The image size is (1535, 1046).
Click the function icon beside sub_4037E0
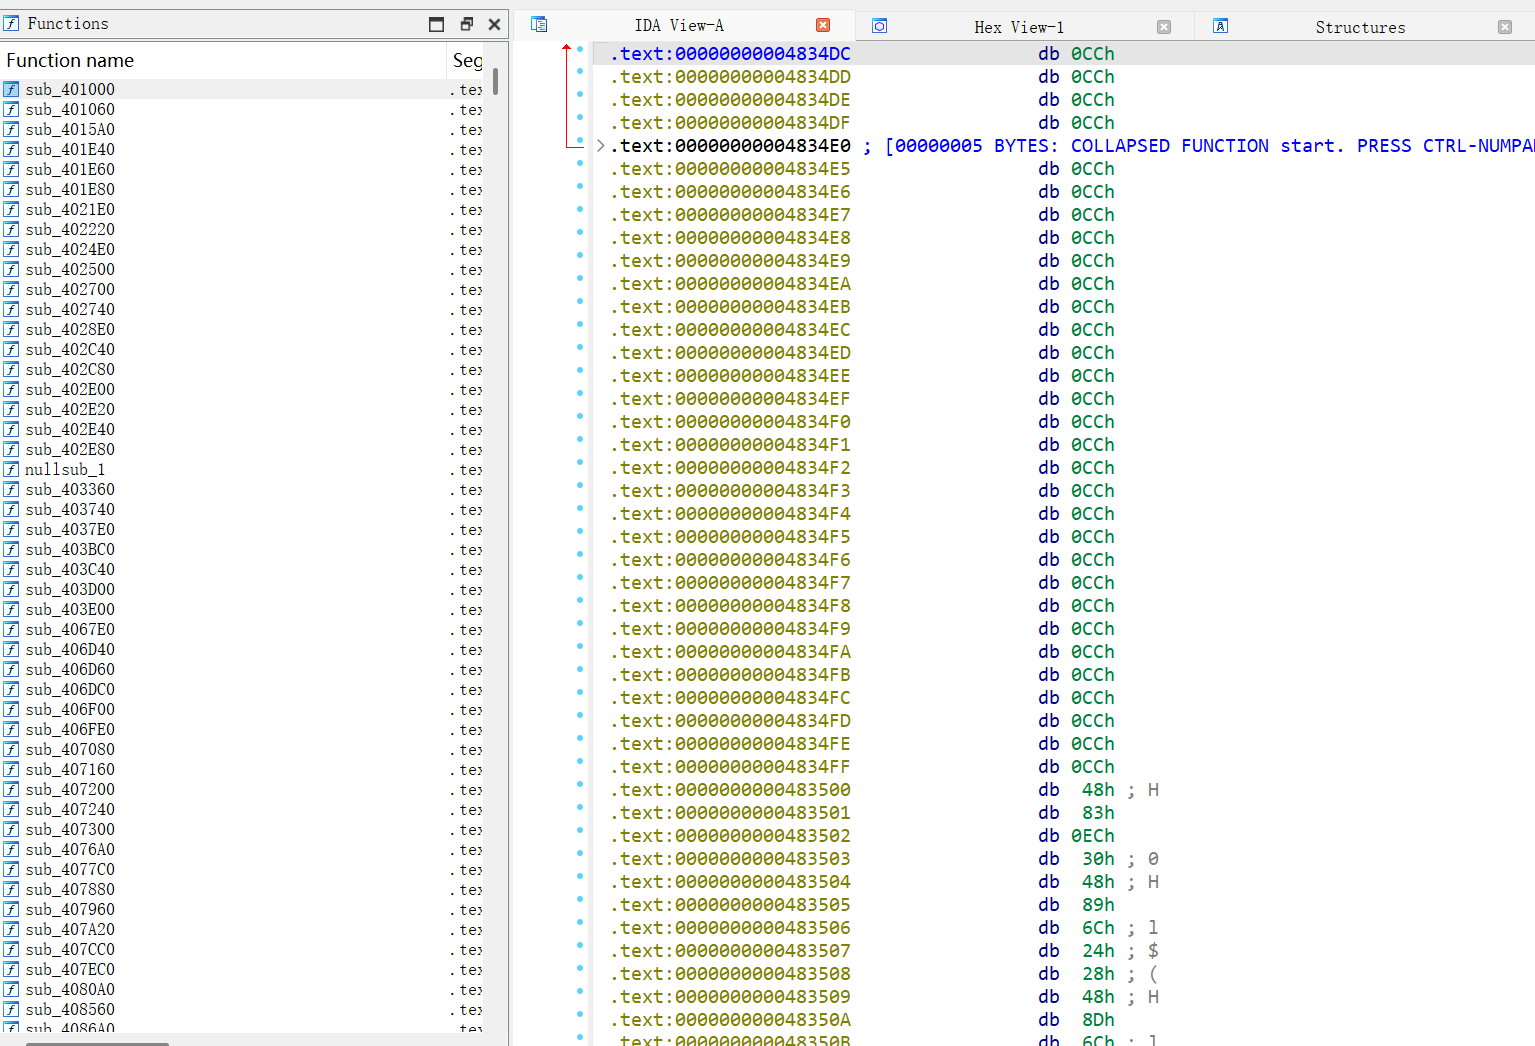pyautogui.click(x=11, y=529)
